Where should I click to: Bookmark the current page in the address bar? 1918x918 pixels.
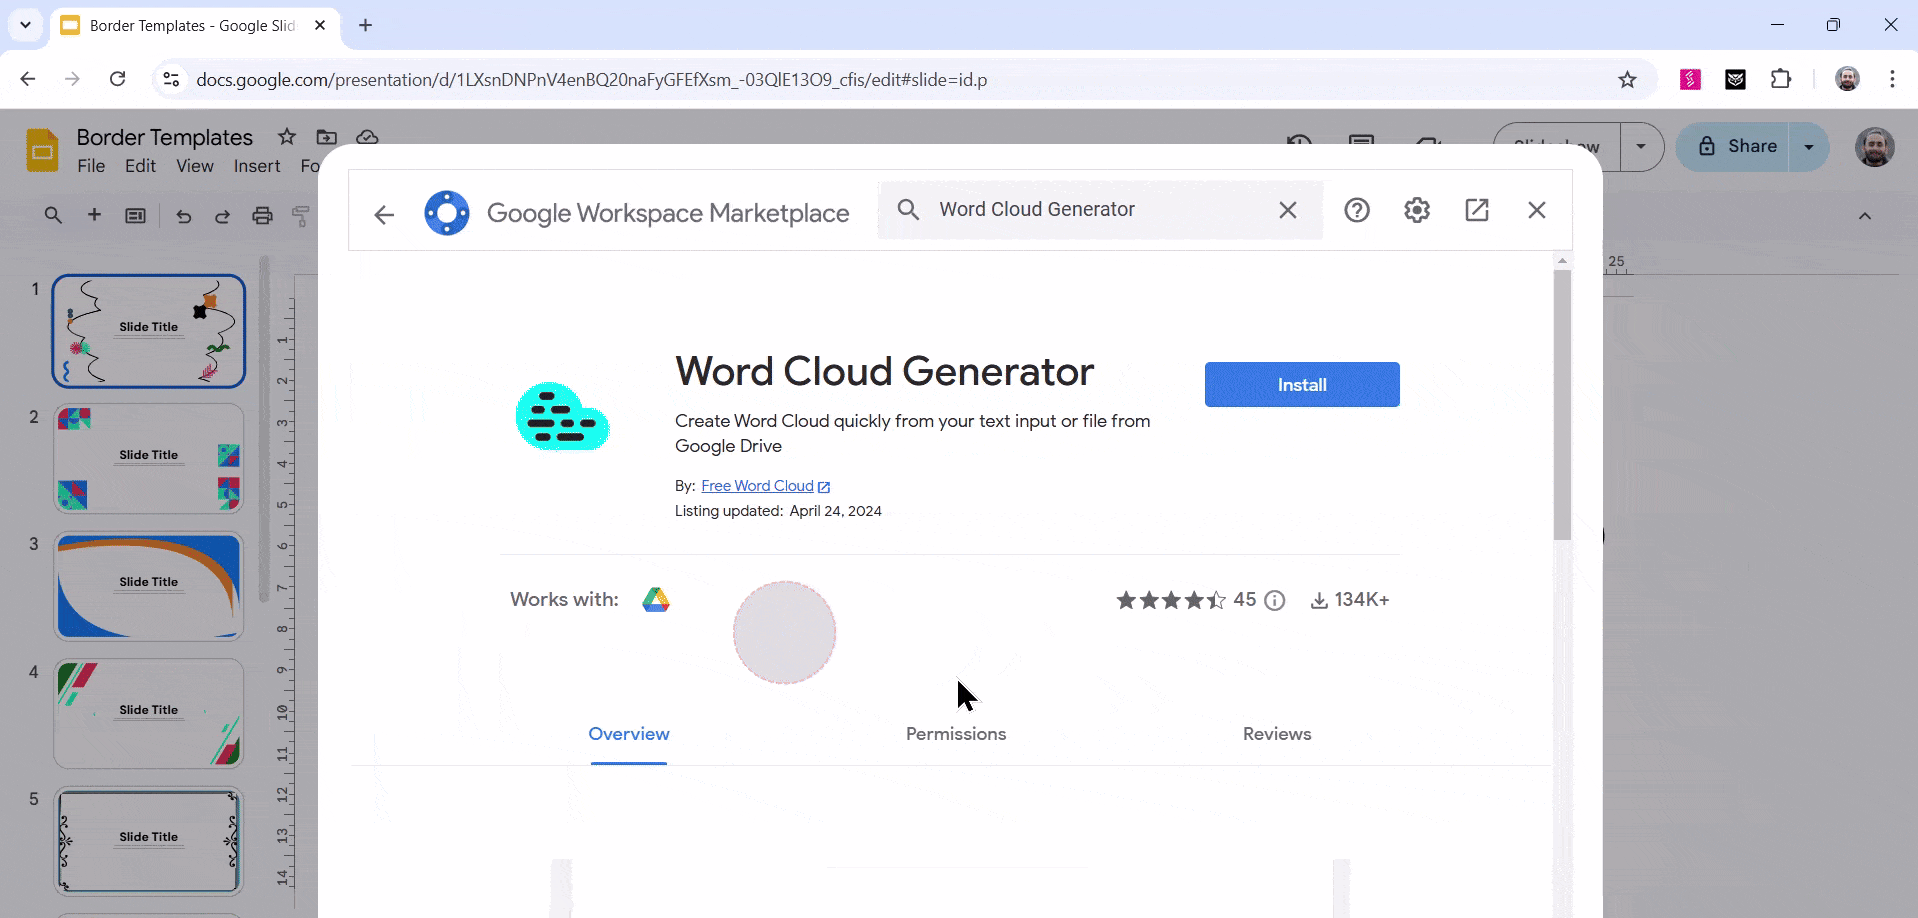[1626, 79]
